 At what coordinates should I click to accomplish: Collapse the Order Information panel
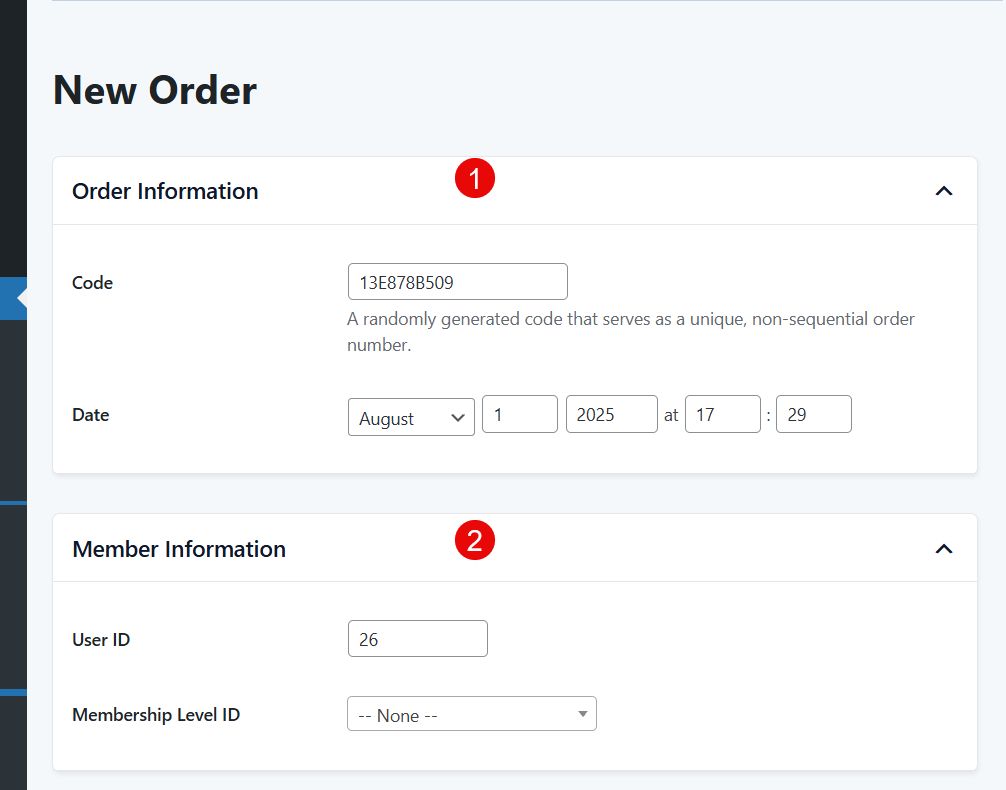[943, 191]
